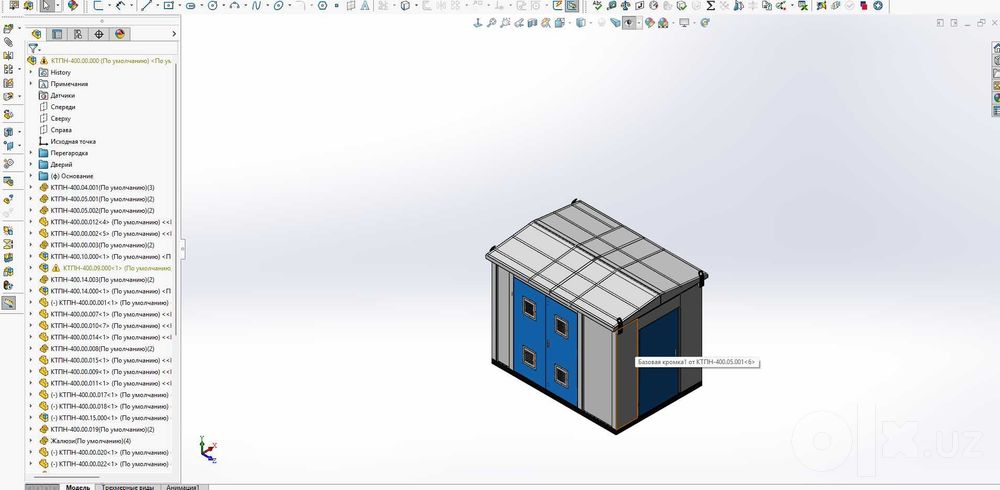
Task: Open Mass Properties scale icon
Action: tap(626, 5)
